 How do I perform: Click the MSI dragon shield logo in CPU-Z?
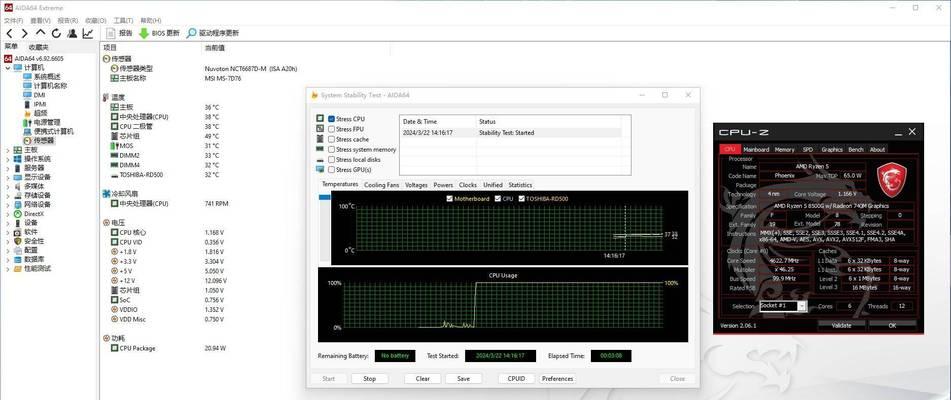click(892, 179)
